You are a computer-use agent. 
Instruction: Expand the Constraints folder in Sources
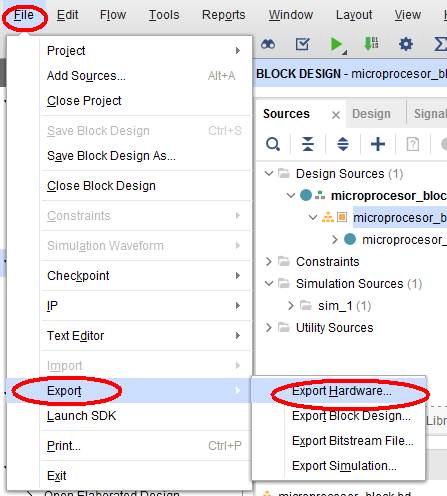269,261
